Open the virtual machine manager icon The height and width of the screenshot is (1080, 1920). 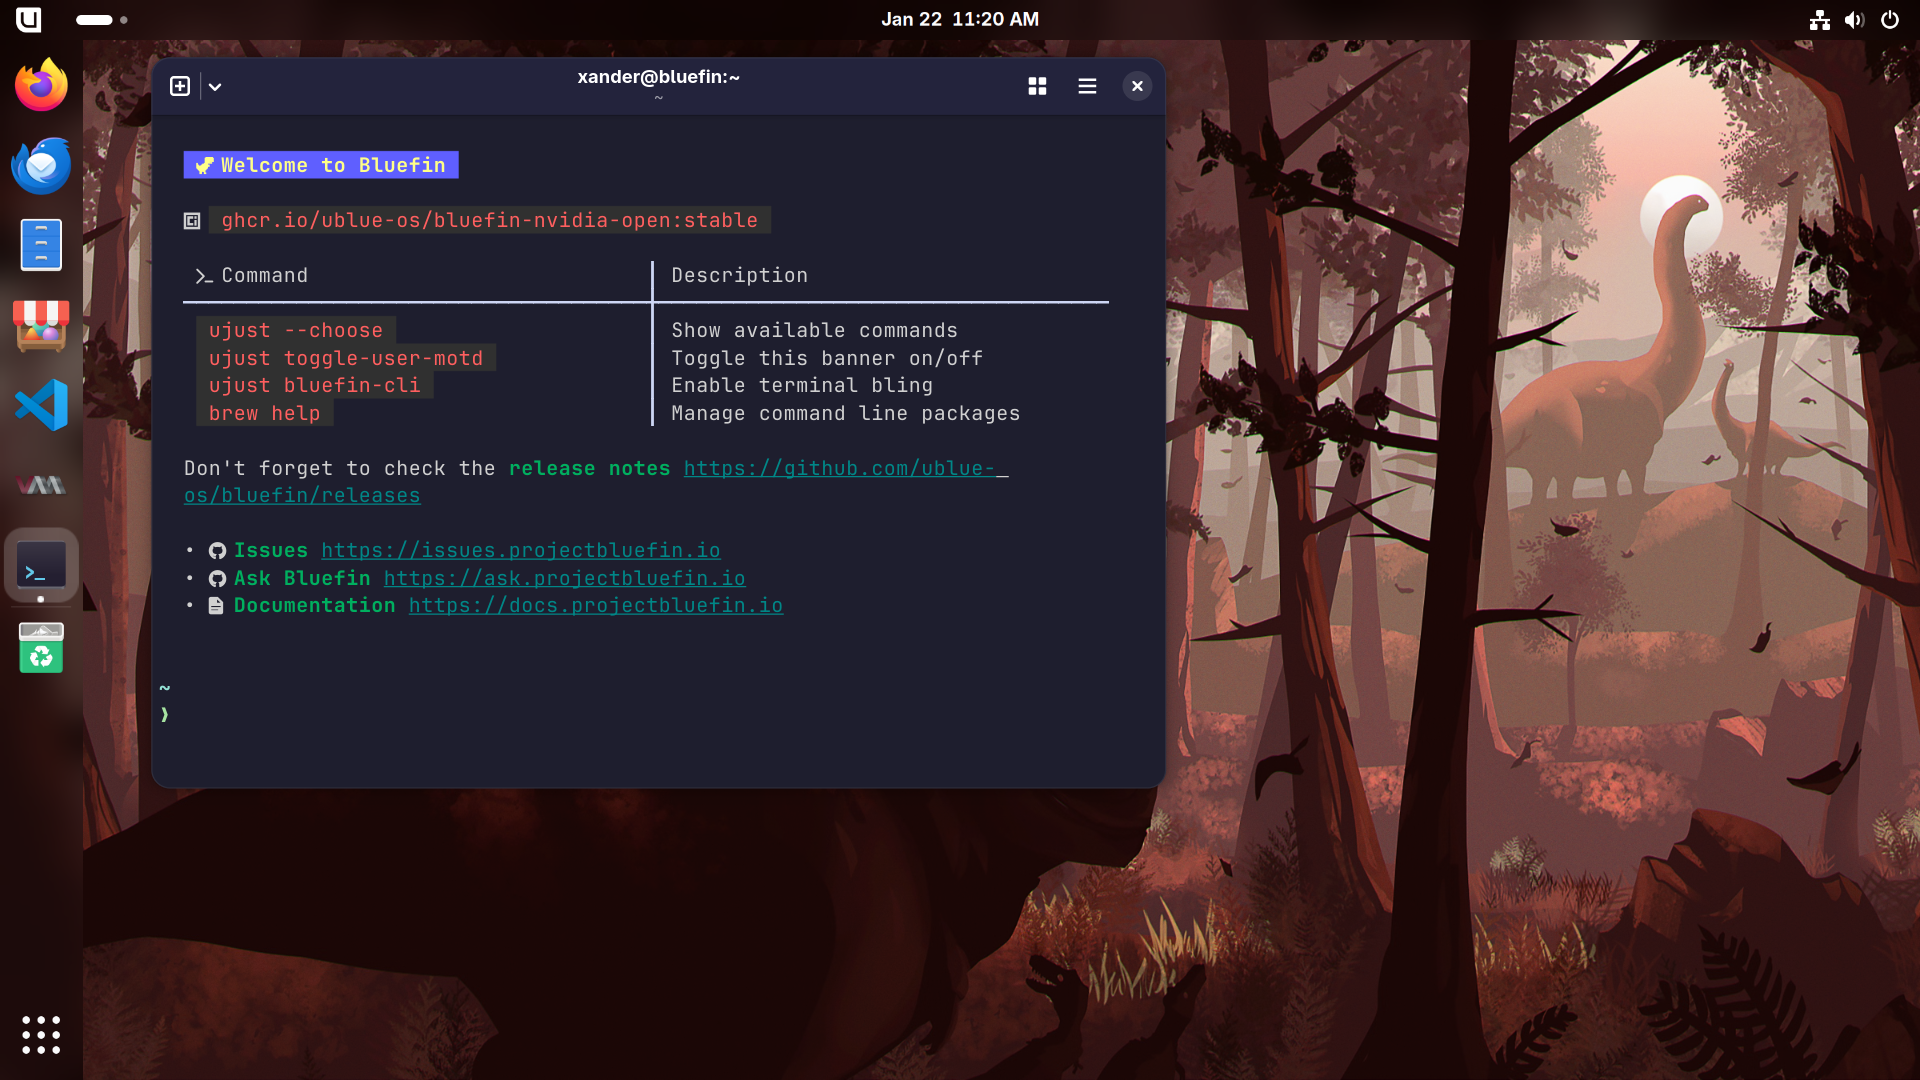(x=41, y=485)
